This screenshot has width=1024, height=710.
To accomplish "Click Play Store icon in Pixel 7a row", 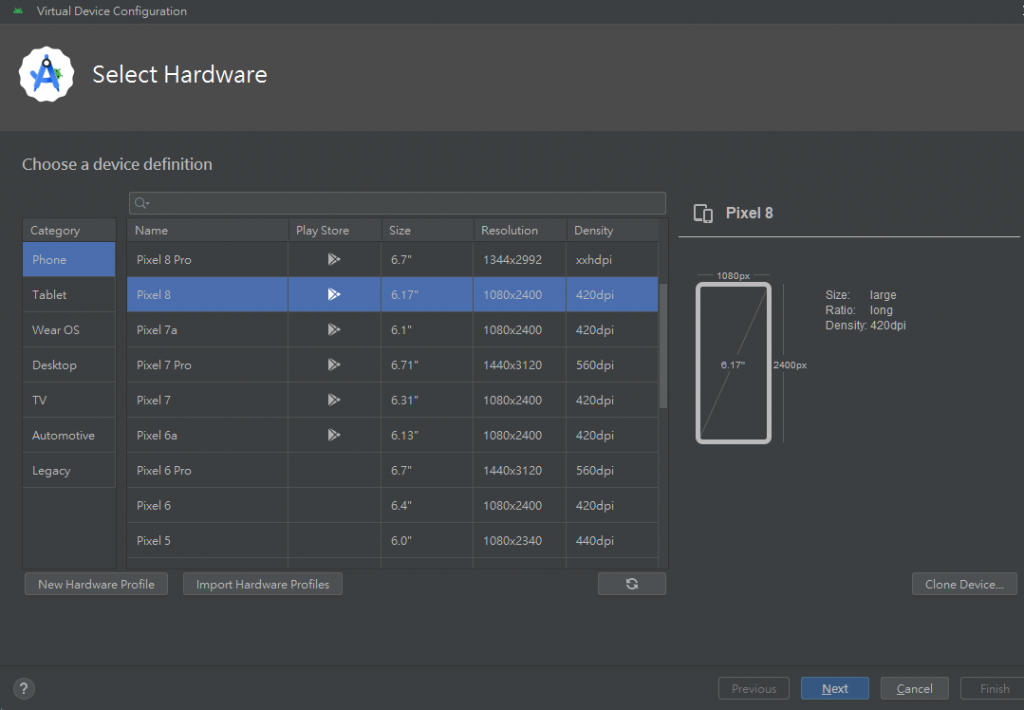I will [334, 330].
